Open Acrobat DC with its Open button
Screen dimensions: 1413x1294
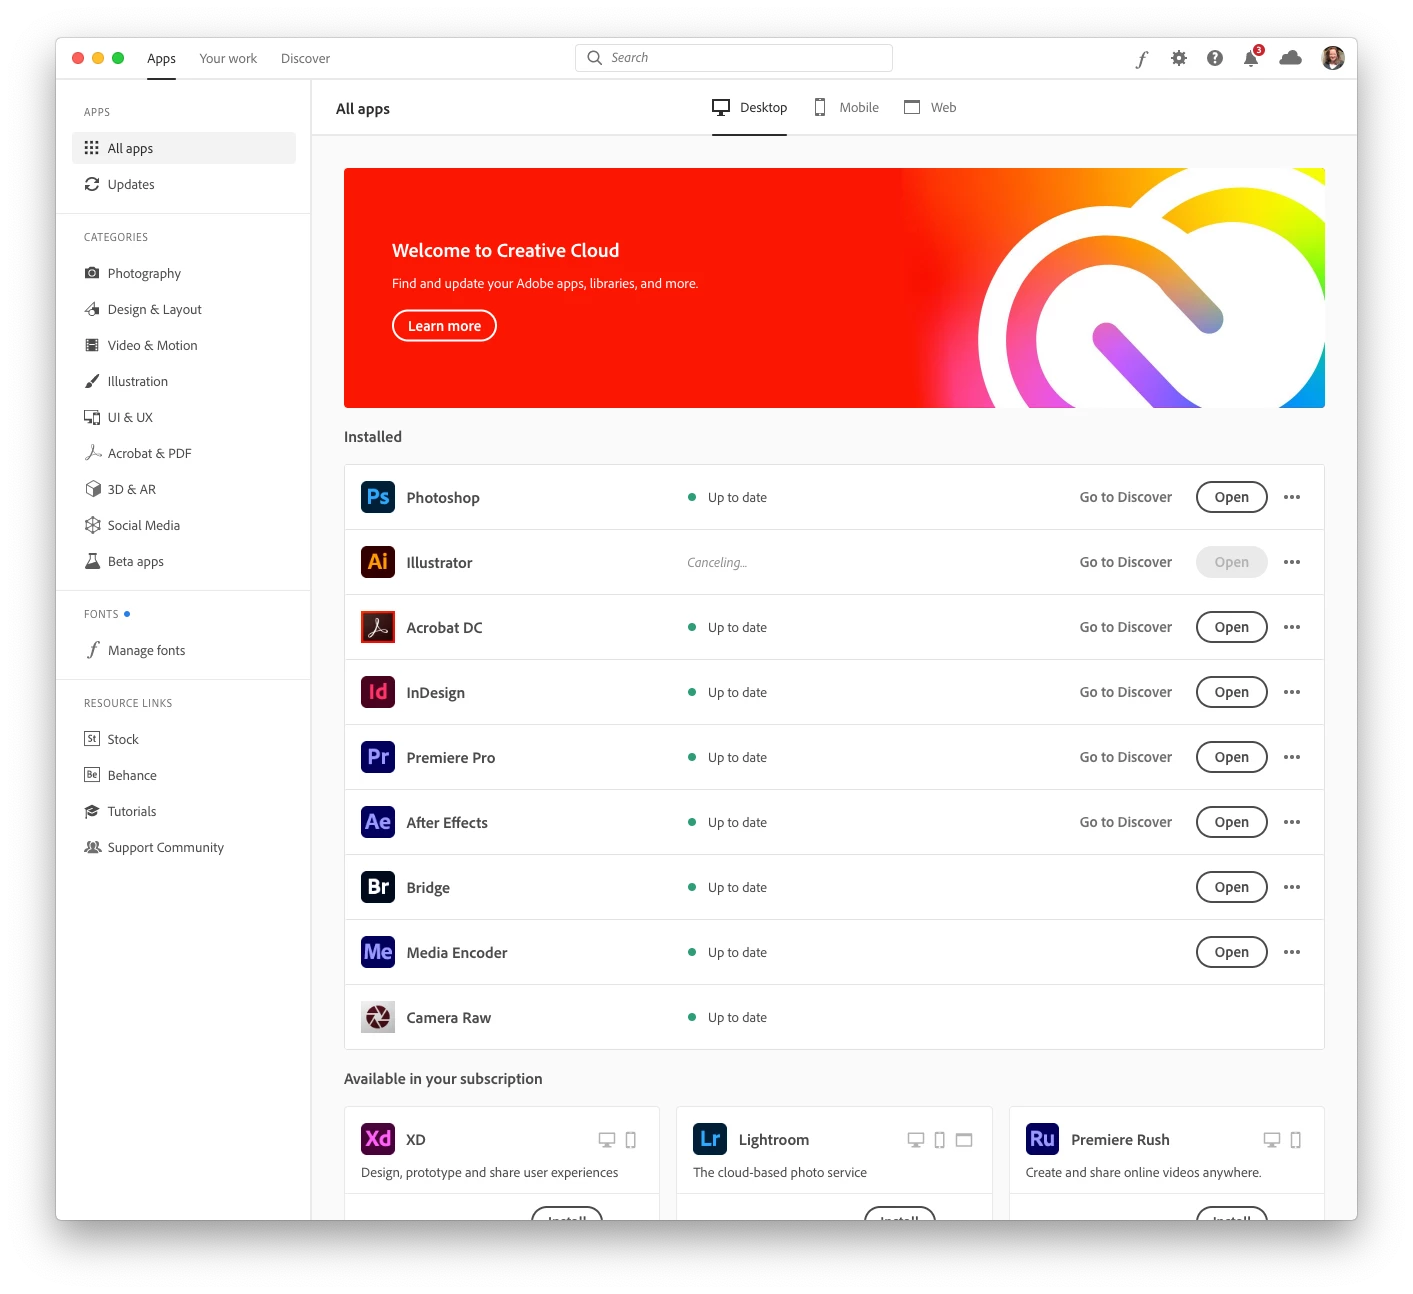pyautogui.click(x=1231, y=627)
